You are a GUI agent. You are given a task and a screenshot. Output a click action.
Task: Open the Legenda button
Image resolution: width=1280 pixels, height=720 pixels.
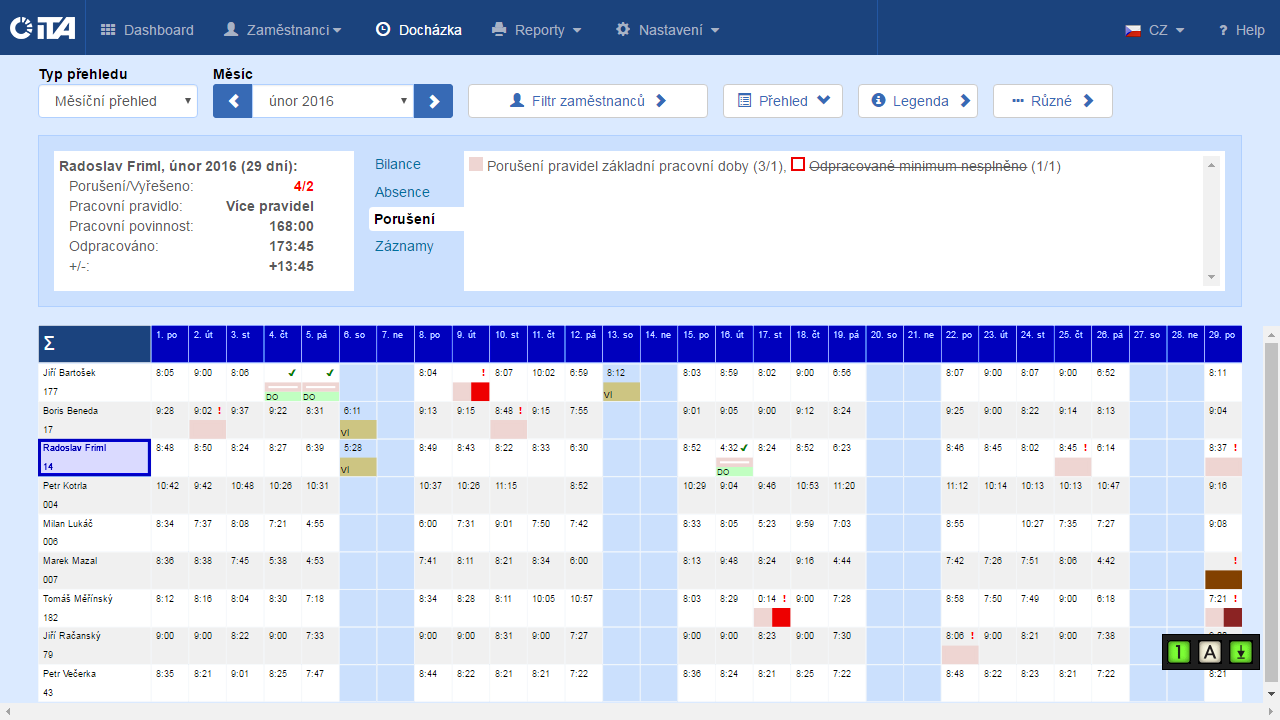click(917, 101)
